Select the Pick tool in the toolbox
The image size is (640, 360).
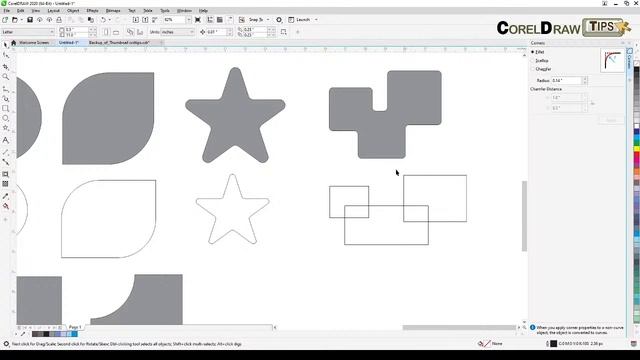click(x=6, y=44)
